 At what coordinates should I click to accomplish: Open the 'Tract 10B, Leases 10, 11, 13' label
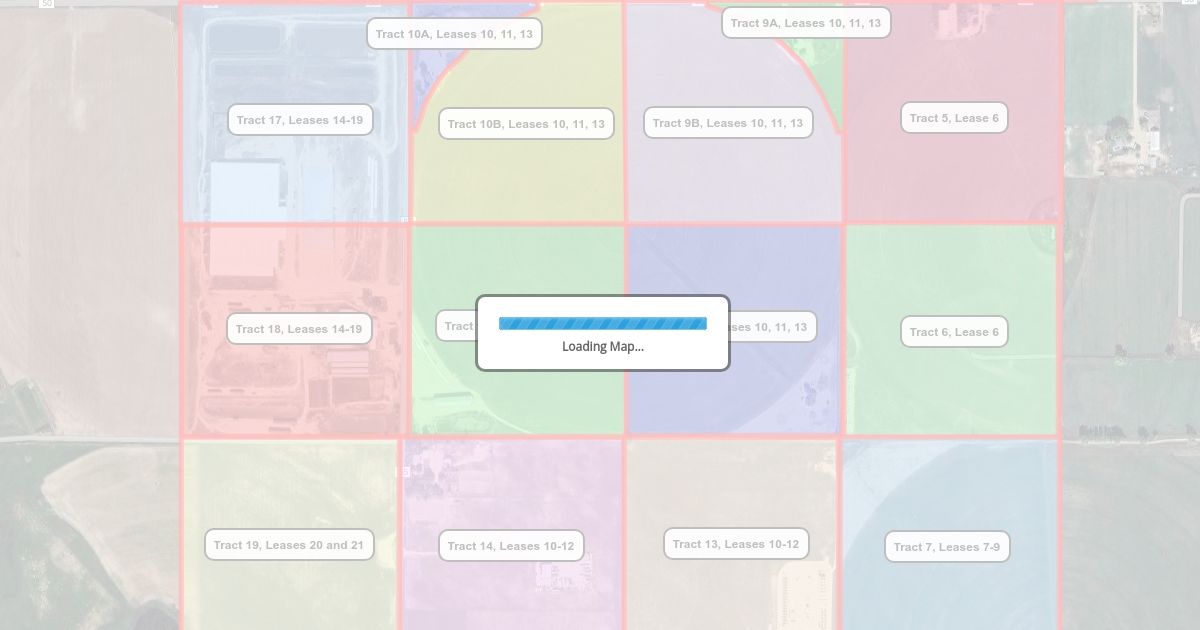[x=526, y=124]
